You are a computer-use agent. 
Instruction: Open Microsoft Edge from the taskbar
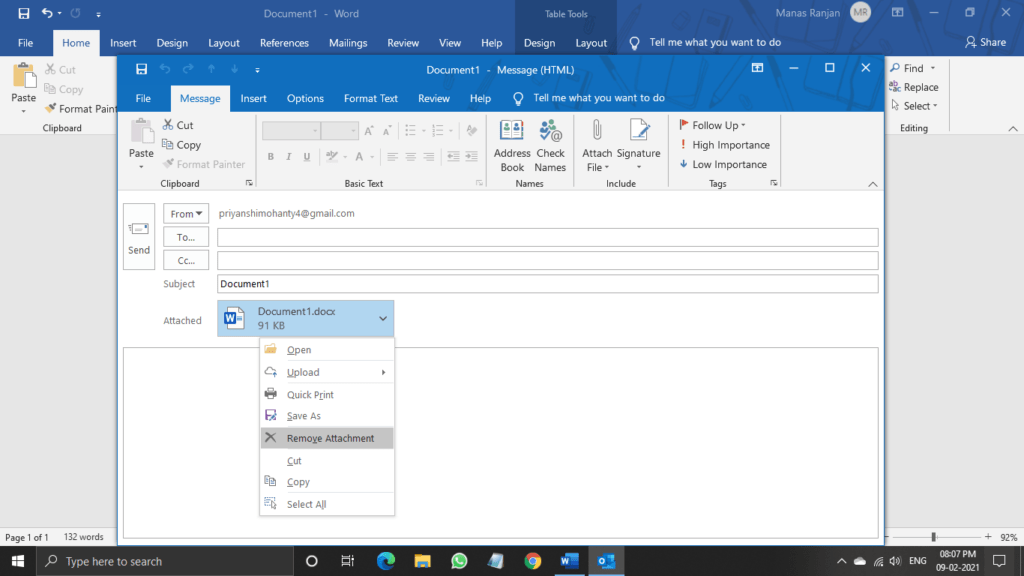(386, 561)
